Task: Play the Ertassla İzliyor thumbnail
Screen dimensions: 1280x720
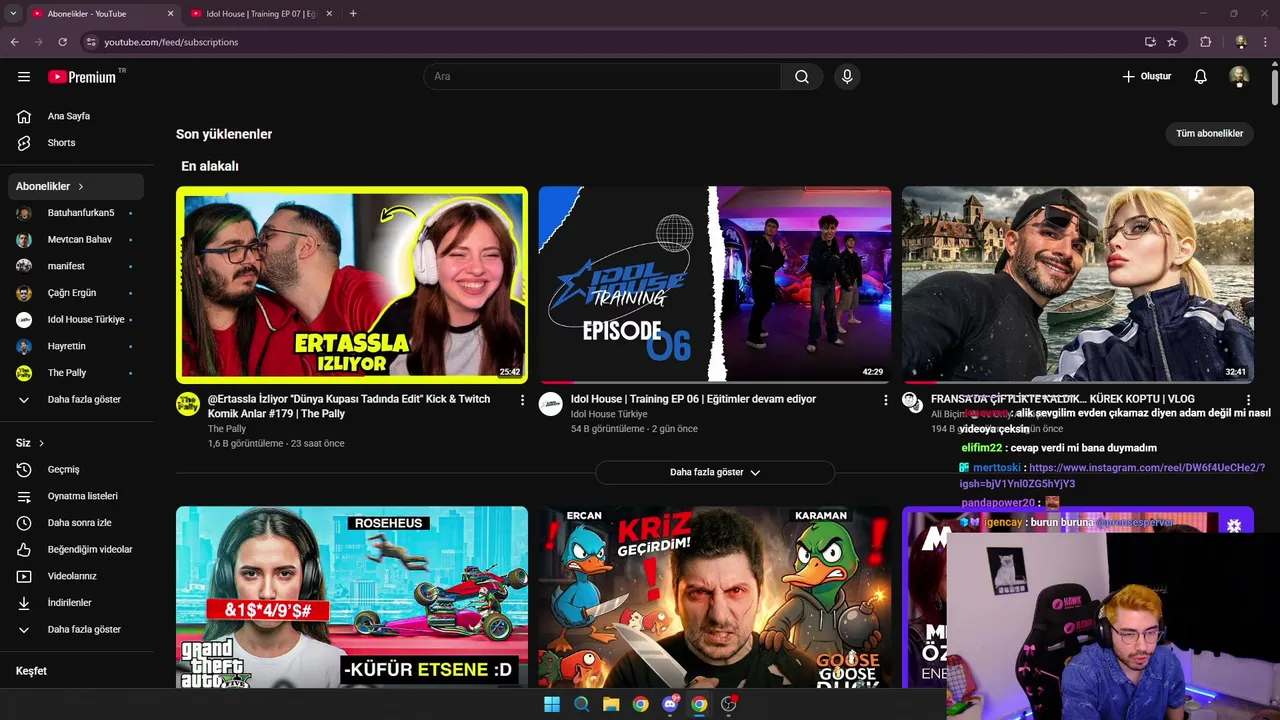Action: [352, 285]
